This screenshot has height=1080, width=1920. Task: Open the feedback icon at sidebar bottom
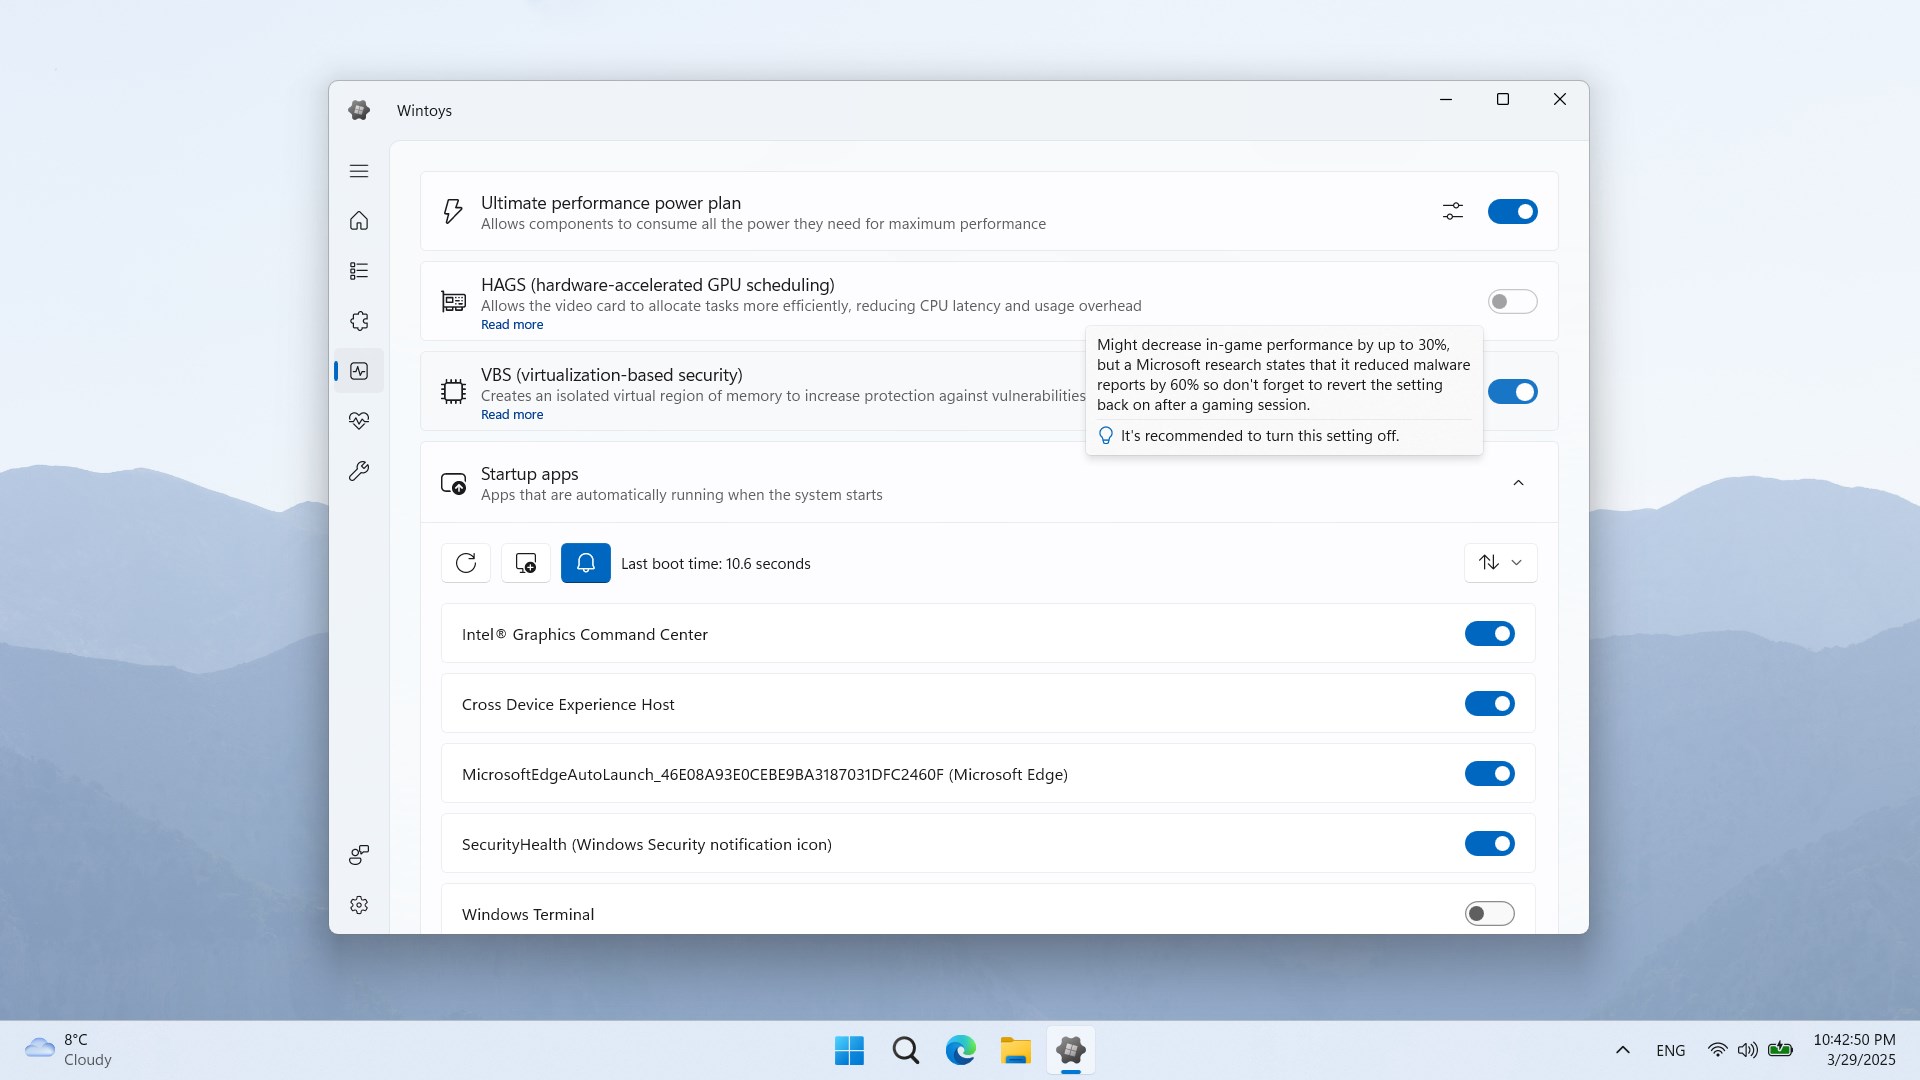(359, 855)
